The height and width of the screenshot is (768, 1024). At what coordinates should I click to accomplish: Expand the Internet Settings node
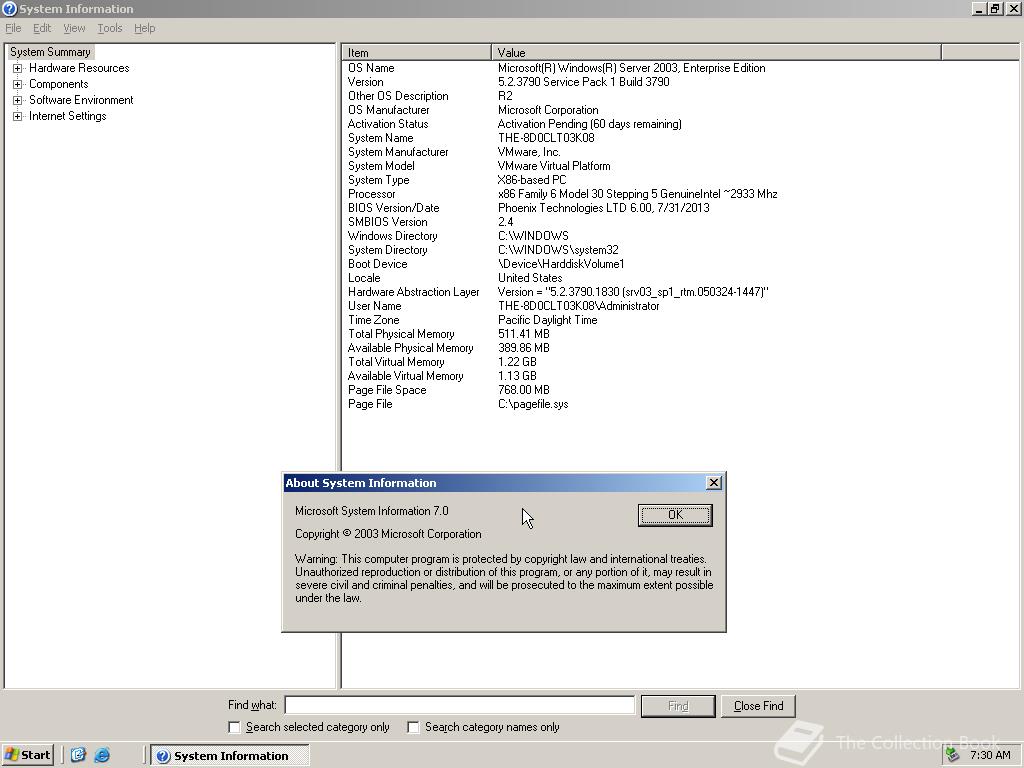pos(18,116)
